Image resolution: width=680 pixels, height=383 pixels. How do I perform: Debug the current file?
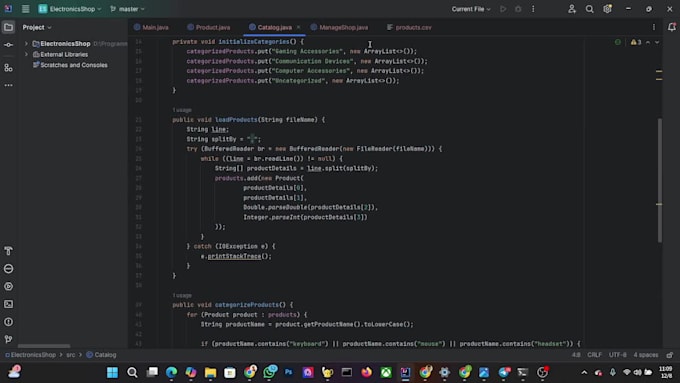pyautogui.click(x=518, y=9)
